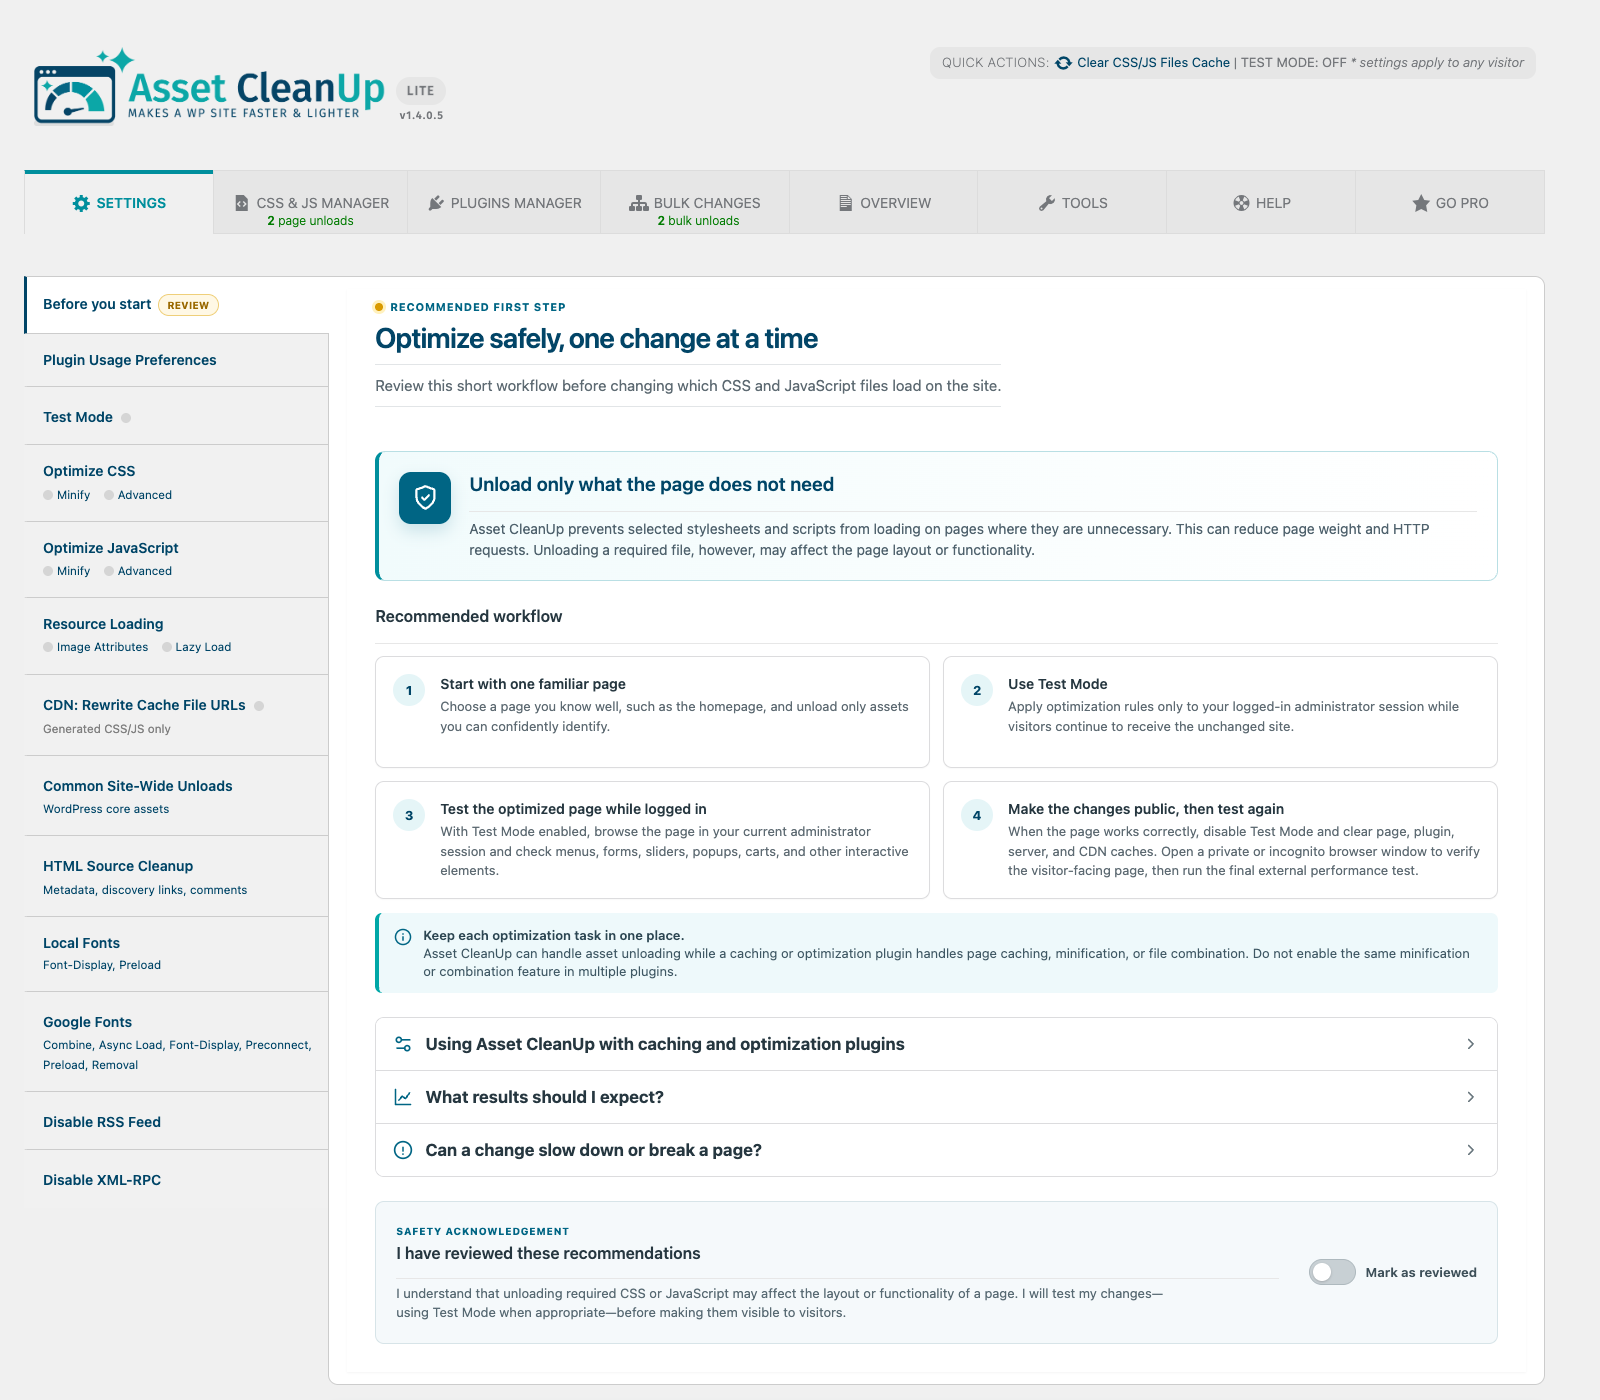Image resolution: width=1600 pixels, height=1400 pixels.
Task: Click the REVIEW badge beside Before you start
Action: pyautogui.click(x=188, y=305)
